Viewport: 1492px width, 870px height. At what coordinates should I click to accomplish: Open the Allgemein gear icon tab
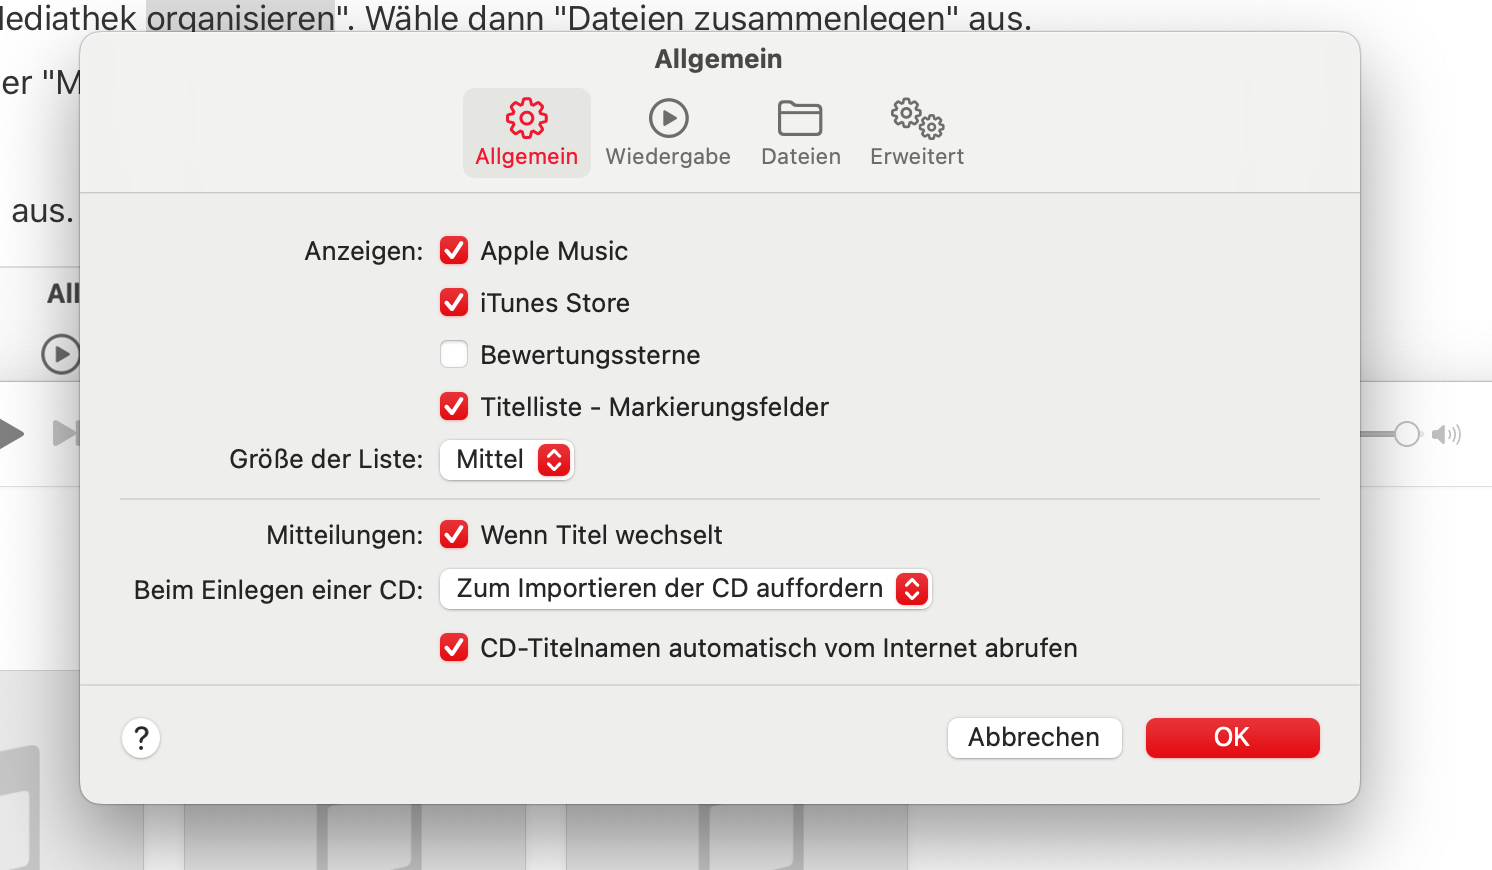[x=527, y=132]
